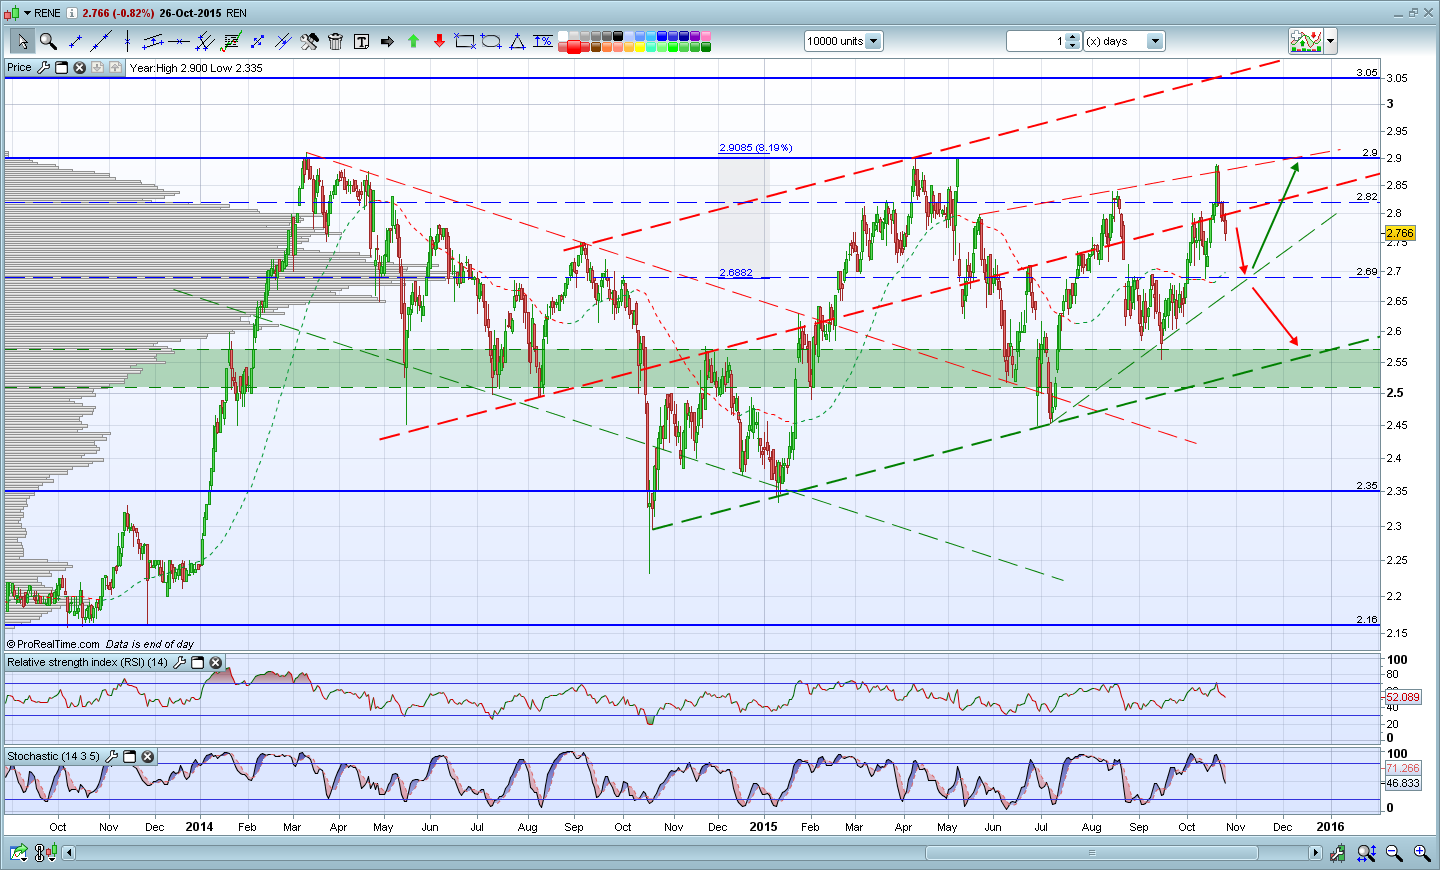
Task: Expand the (x) days timeframe dropdown
Action: pos(1155,41)
